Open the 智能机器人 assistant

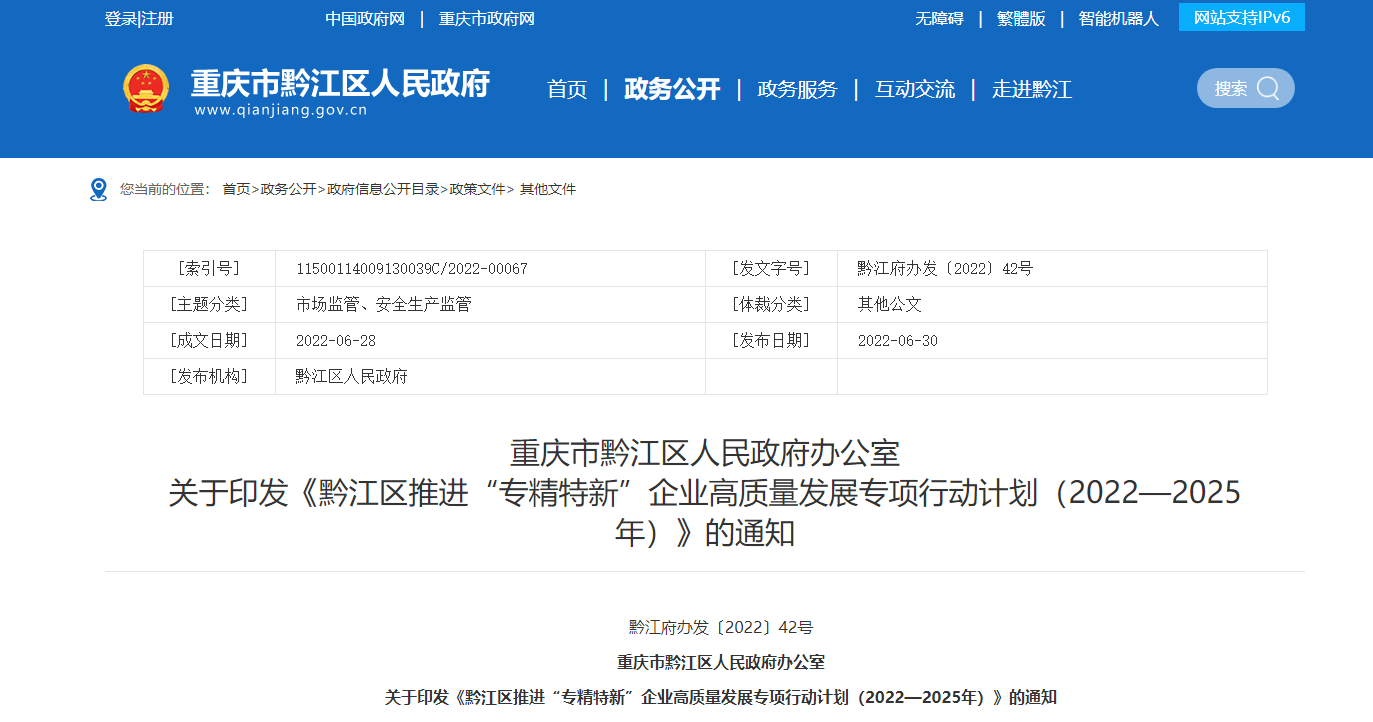tap(1118, 19)
